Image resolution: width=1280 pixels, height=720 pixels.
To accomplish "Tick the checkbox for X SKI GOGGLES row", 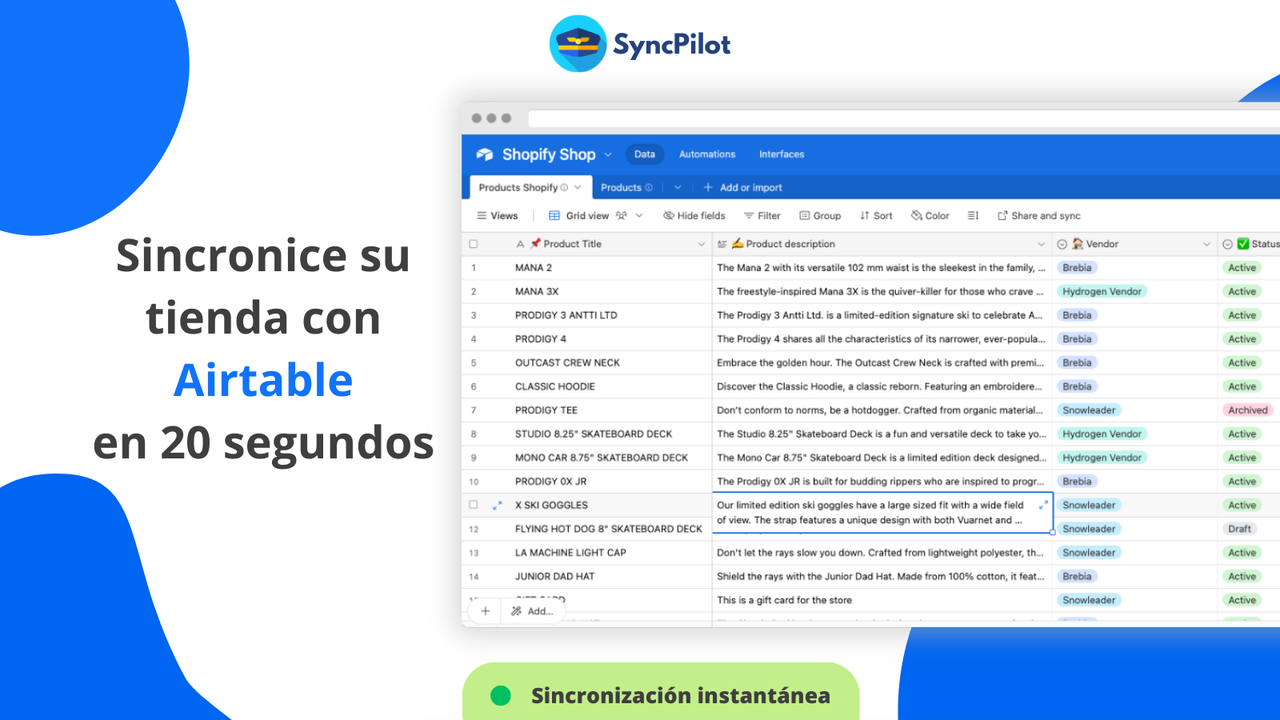I will point(473,505).
